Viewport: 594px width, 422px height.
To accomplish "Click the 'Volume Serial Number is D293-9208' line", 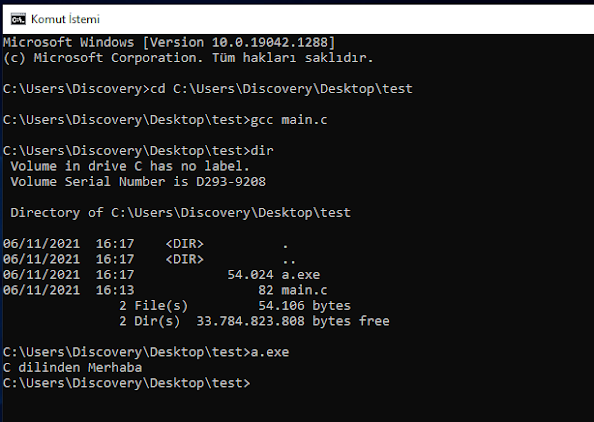I will [138, 182].
